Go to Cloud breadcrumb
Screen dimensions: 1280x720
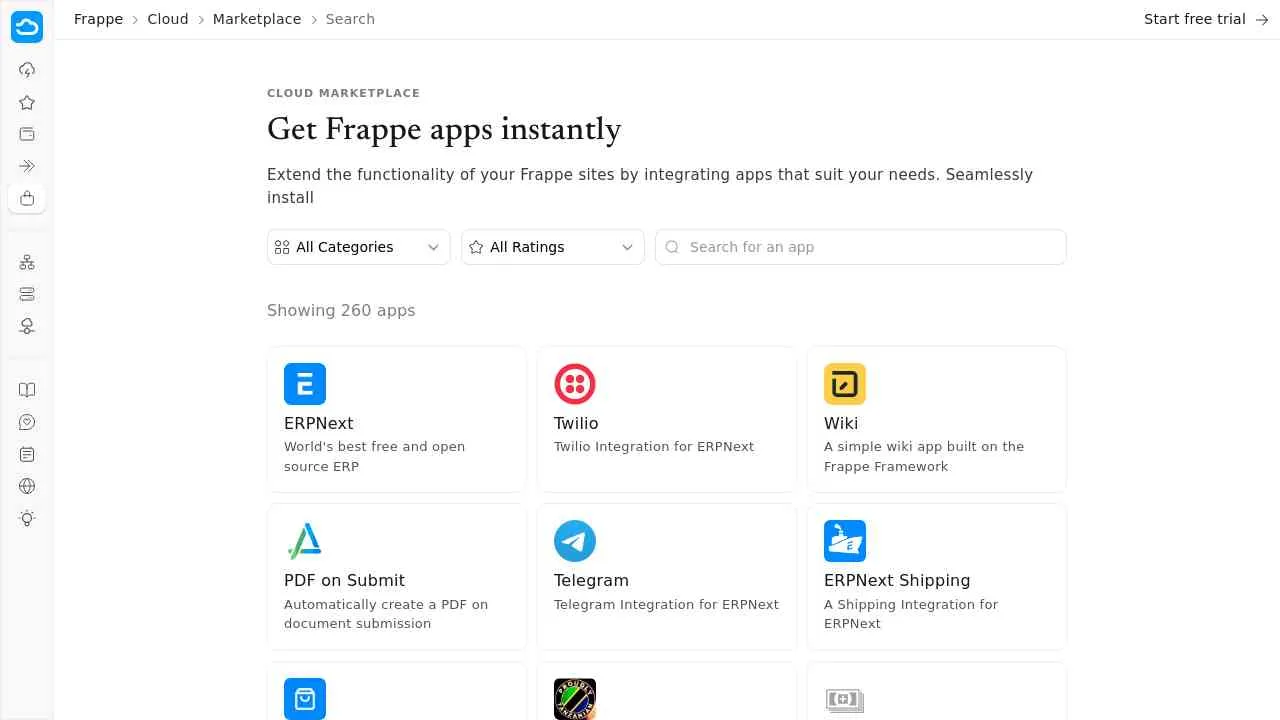pos(168,19)
